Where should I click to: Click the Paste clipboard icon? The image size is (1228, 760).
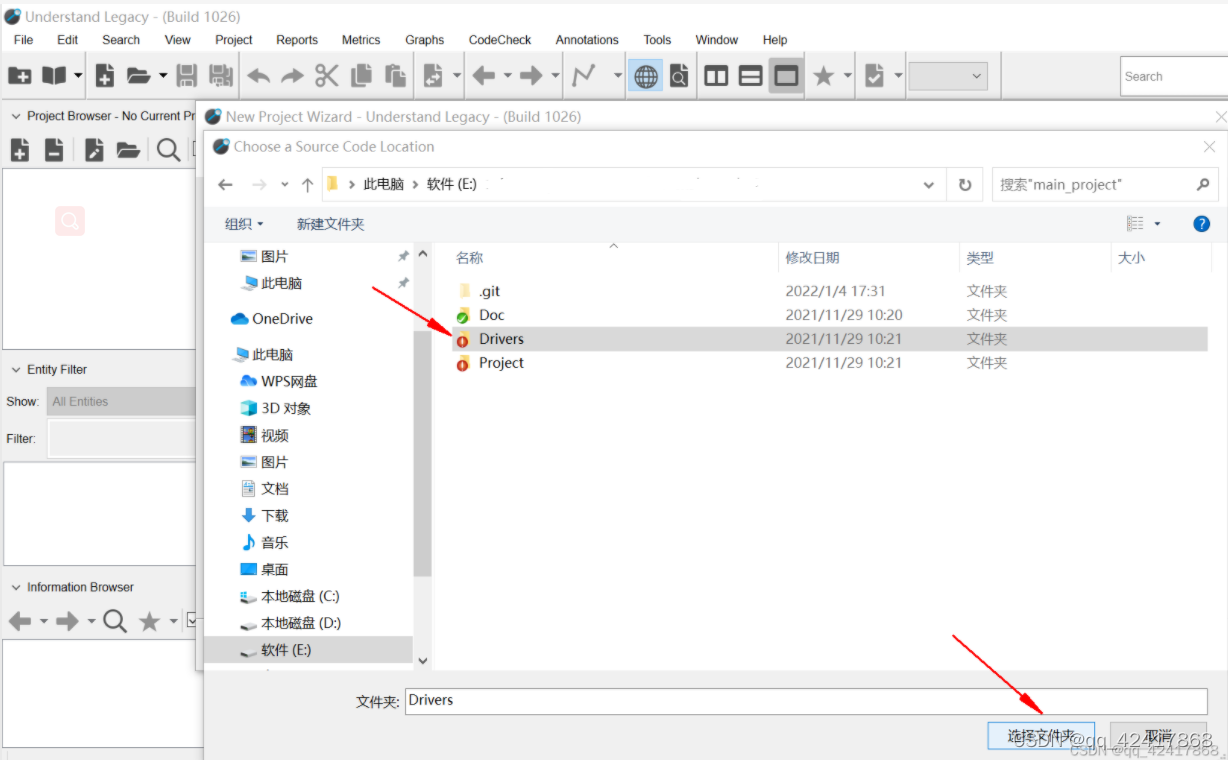coord(395,76)
